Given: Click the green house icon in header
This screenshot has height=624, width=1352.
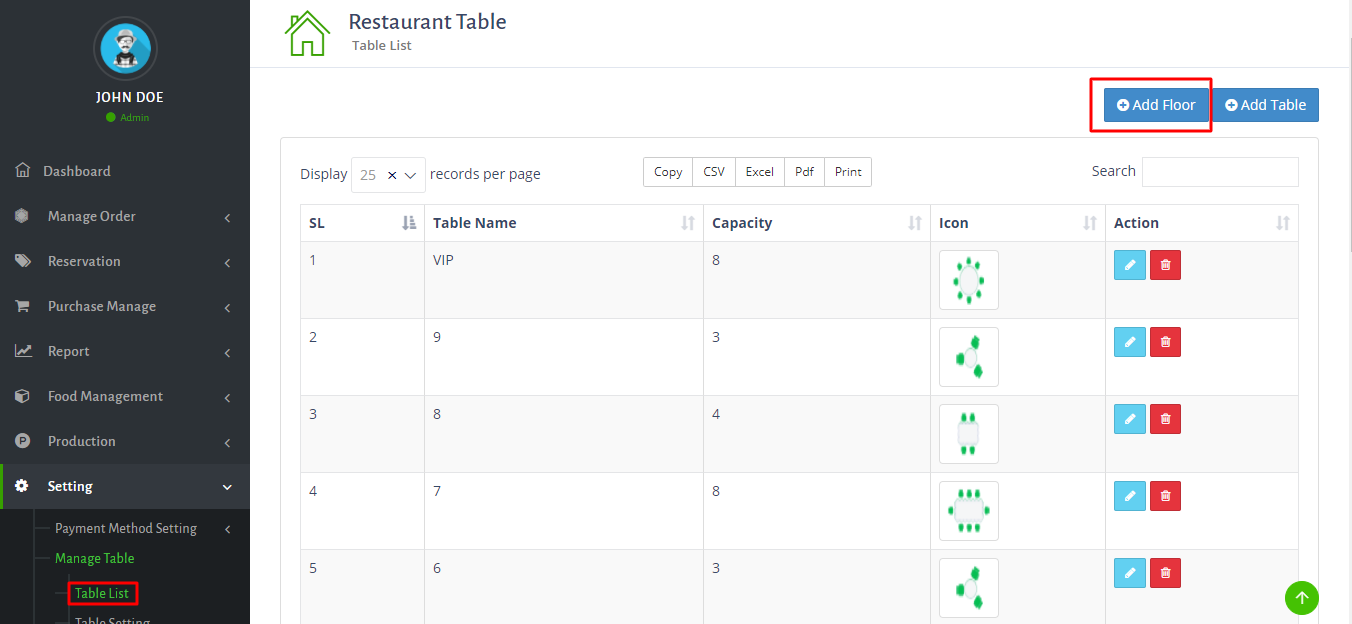Looking at the screenshot, I should tap(307, 34).
